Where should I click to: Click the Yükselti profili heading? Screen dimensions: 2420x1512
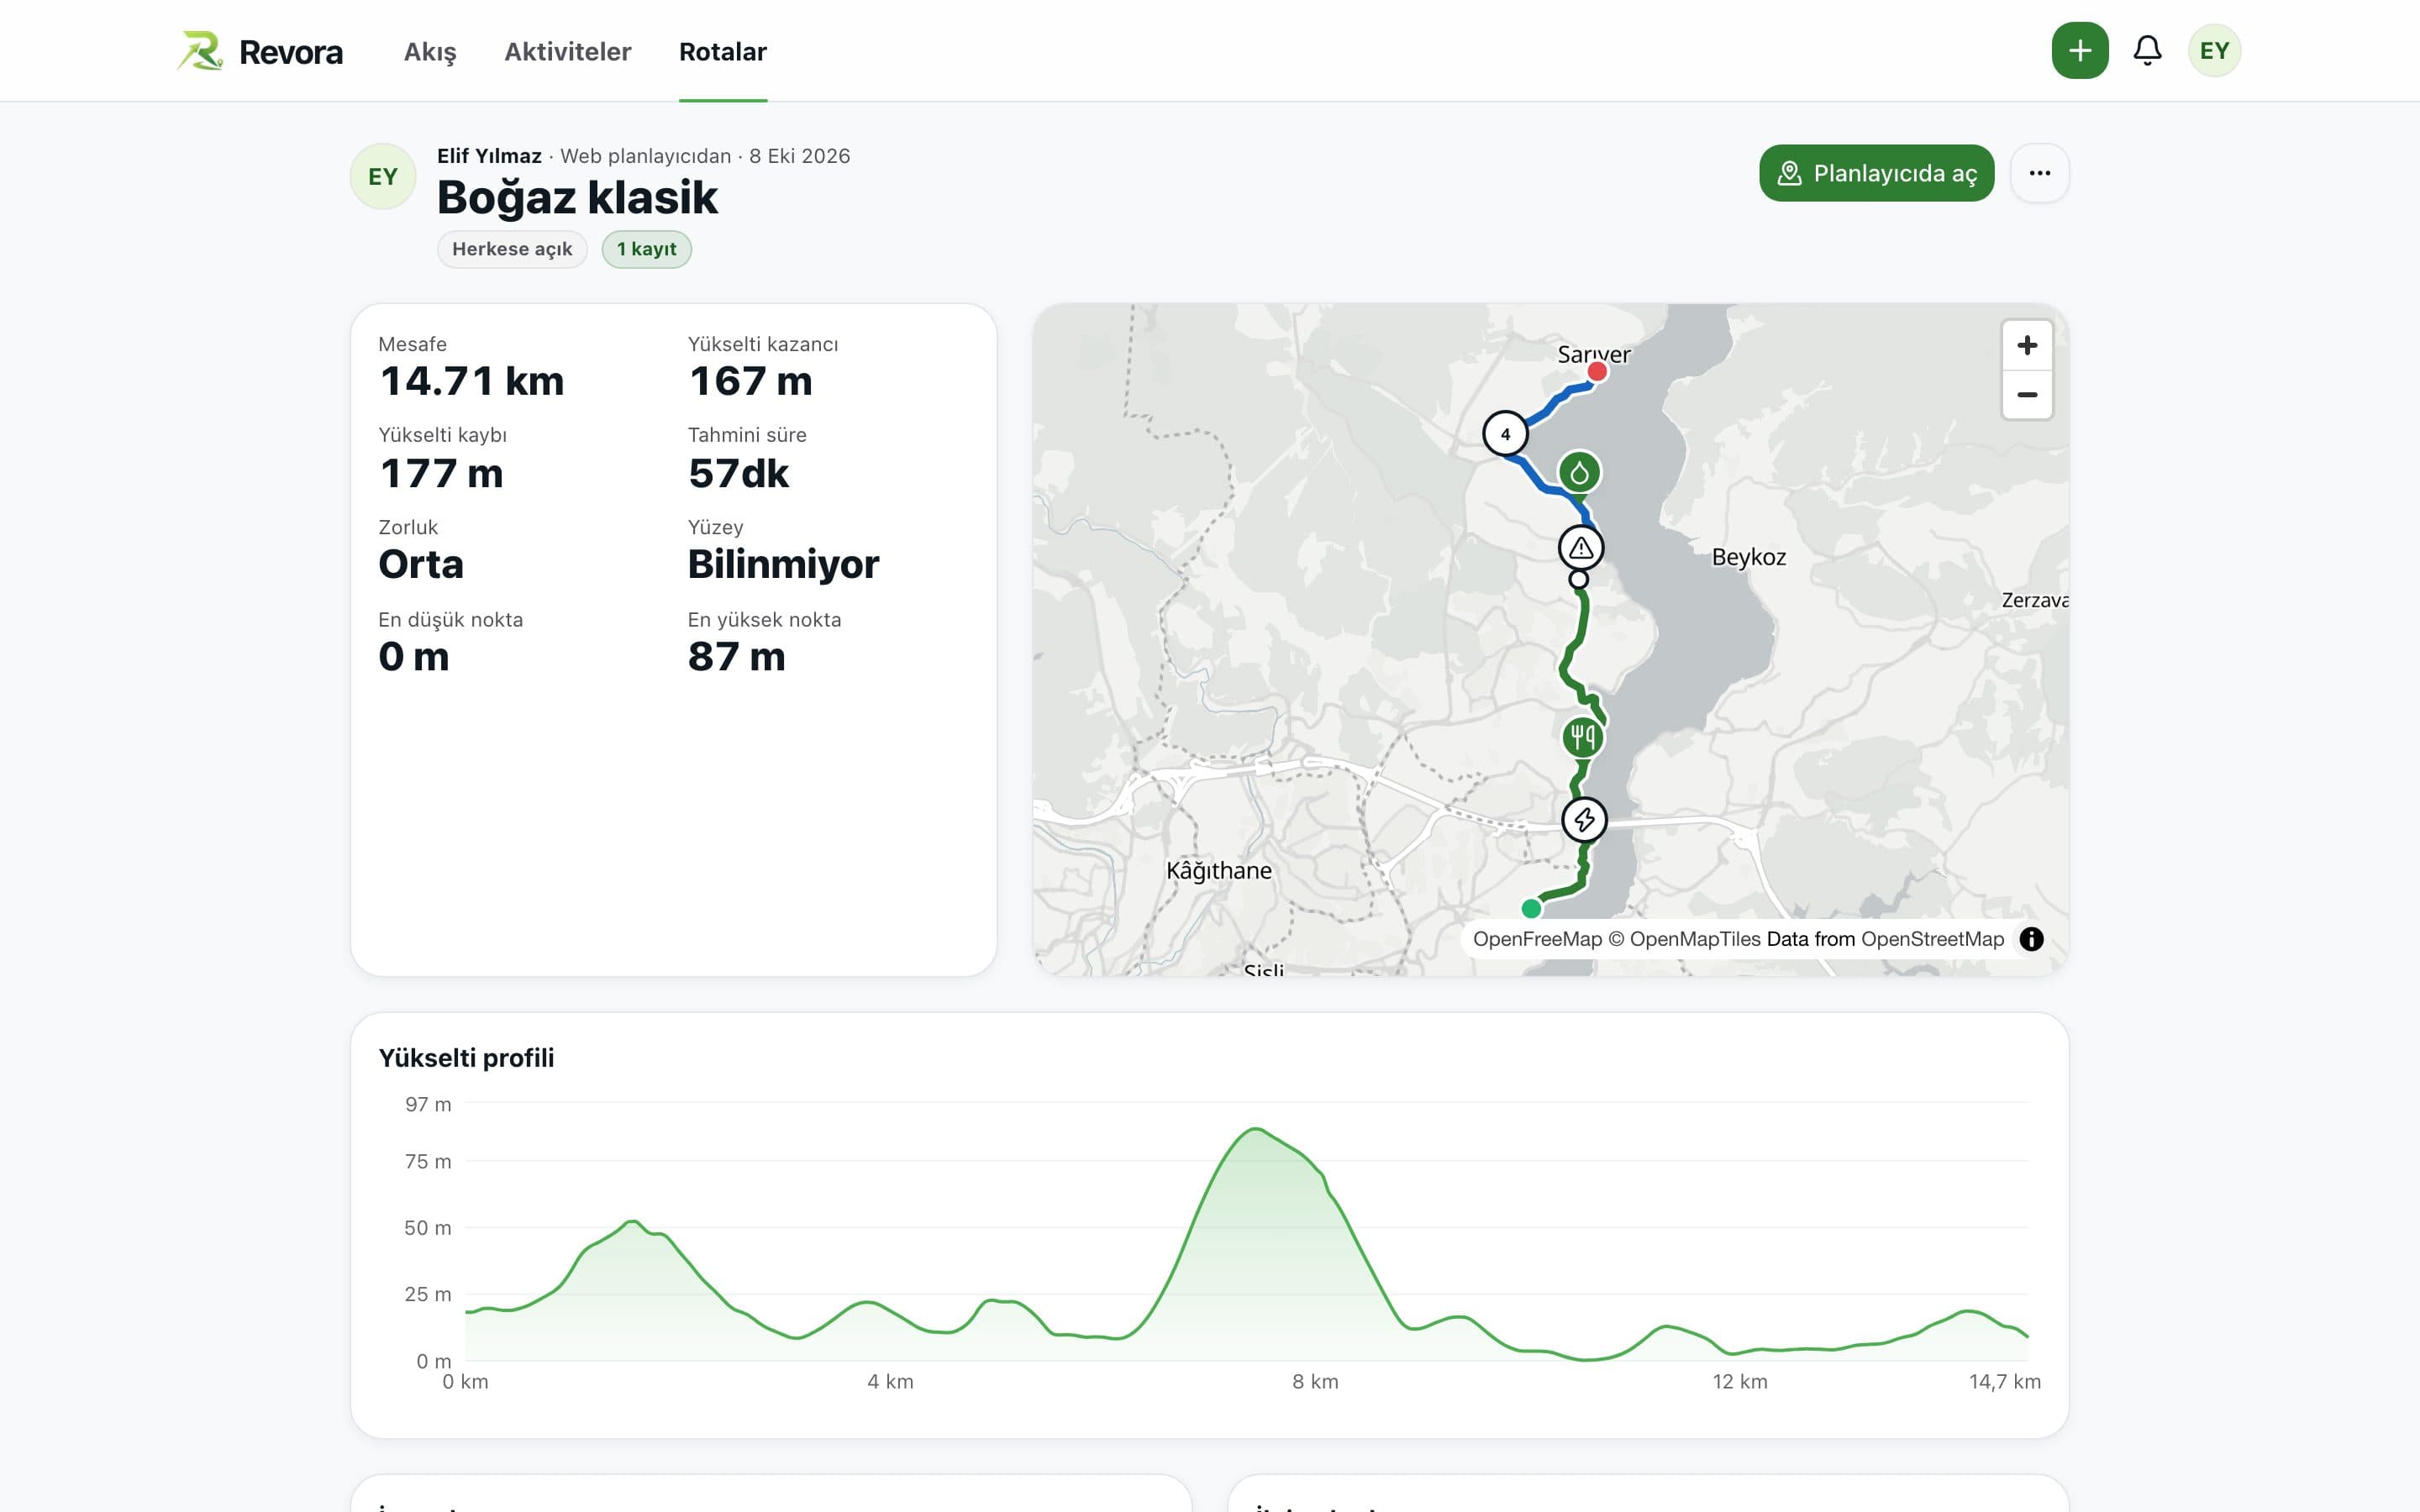coord(466,1057)
